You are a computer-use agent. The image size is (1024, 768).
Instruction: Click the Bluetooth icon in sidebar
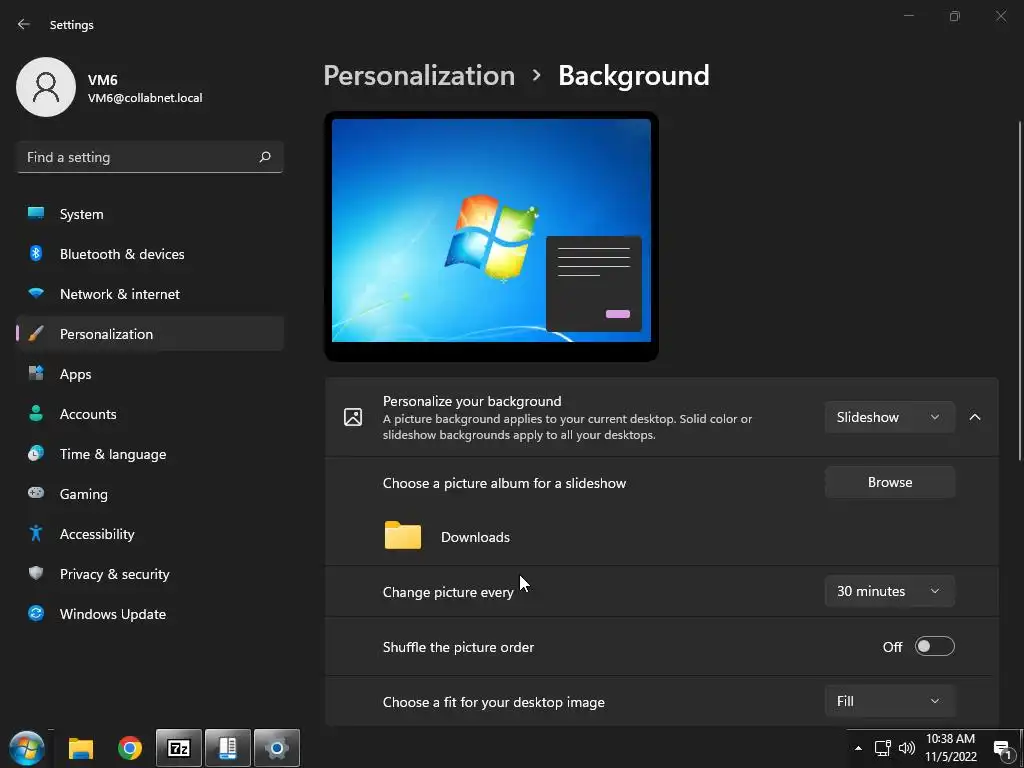pyautogui.click(x=36, y=253)
